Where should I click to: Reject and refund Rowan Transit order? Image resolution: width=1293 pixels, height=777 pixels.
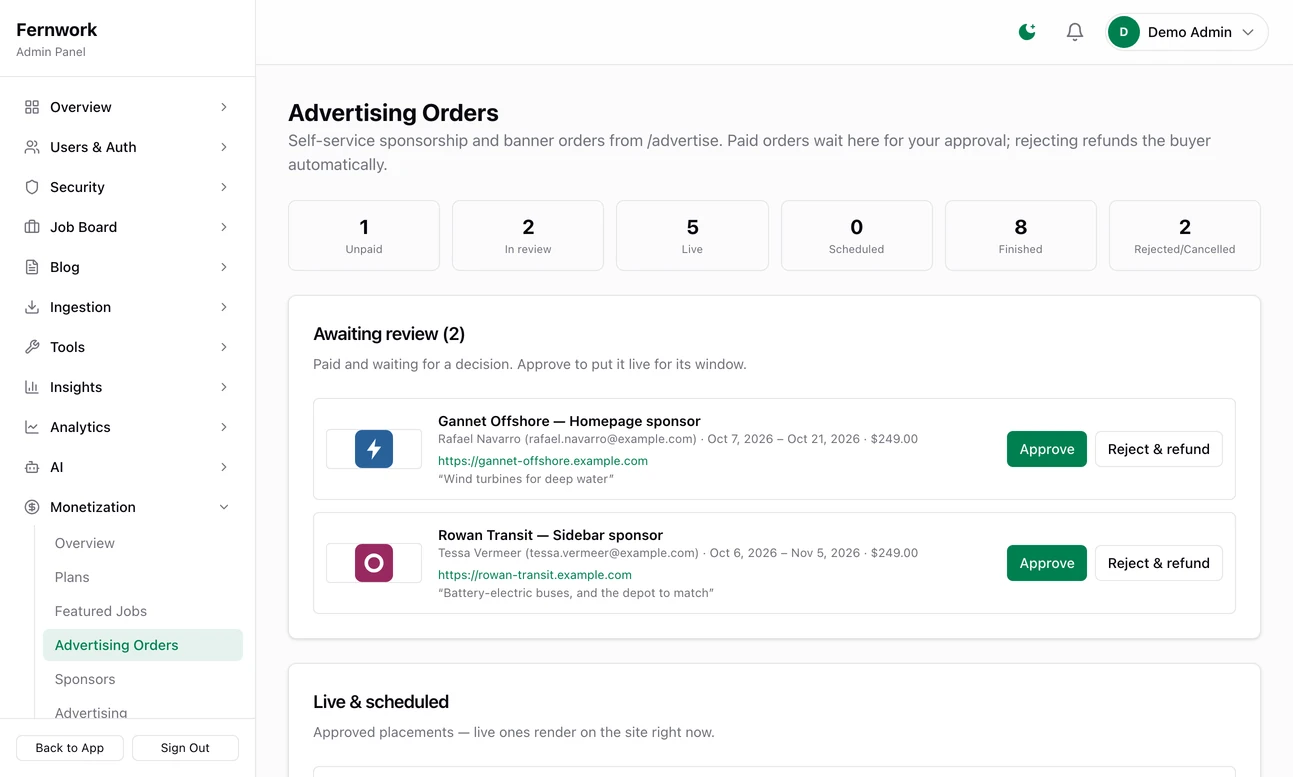coord(1159,563)
